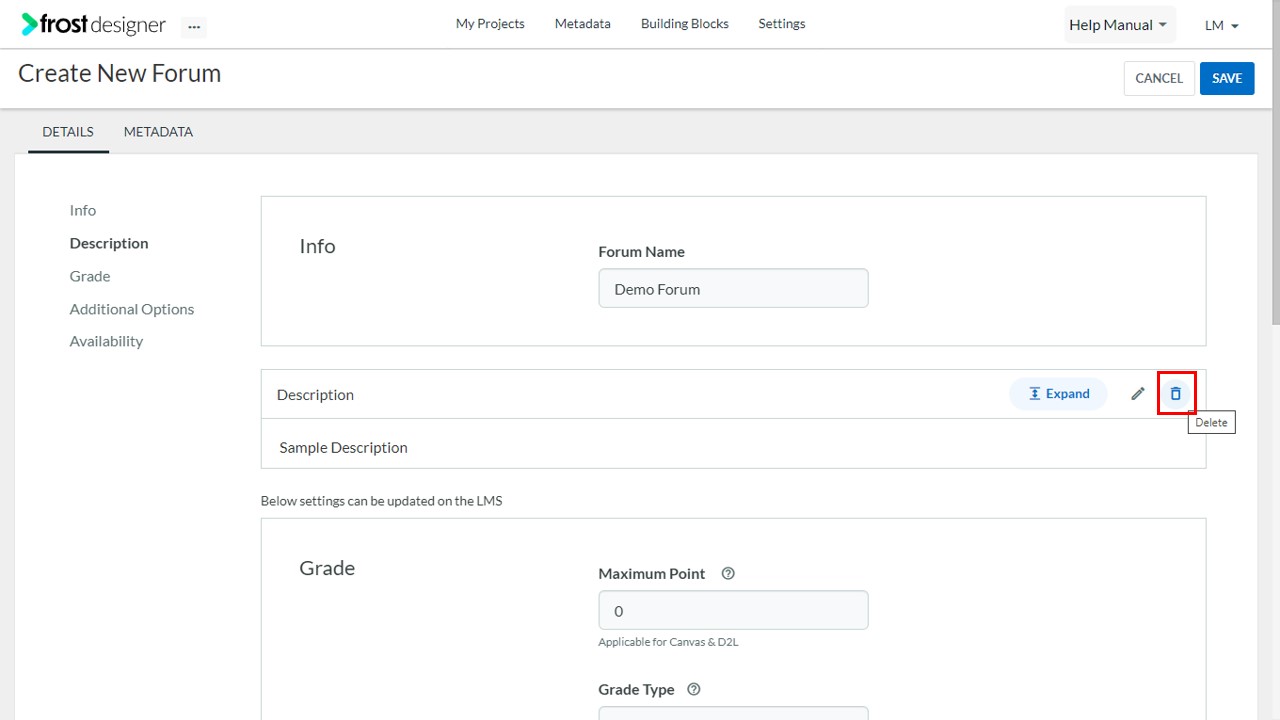Click the Sample Description text
Screen dimensions: 1280x720
[x=343, y=447]
